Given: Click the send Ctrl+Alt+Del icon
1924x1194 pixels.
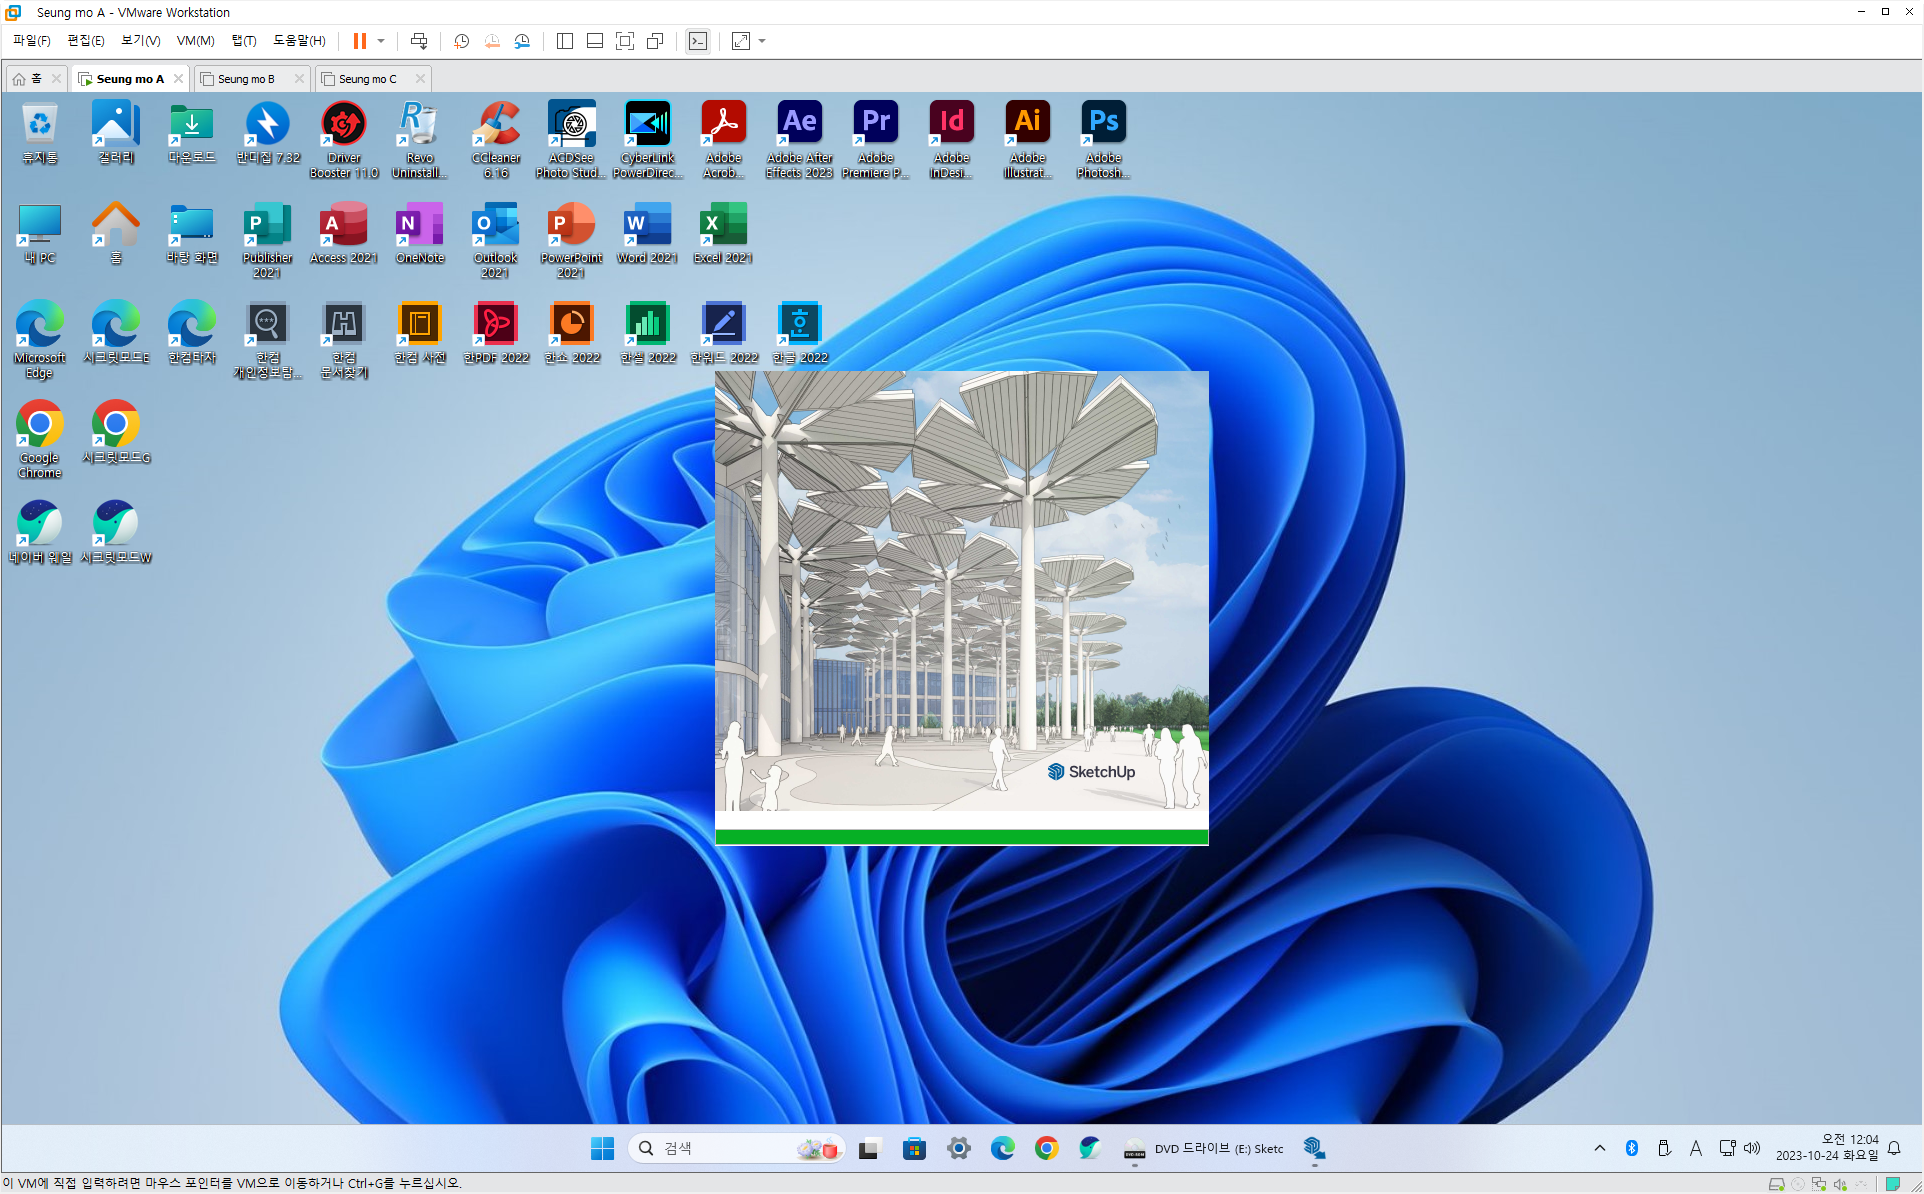Looking at the screenshot, I should click(x=419, y=41).
